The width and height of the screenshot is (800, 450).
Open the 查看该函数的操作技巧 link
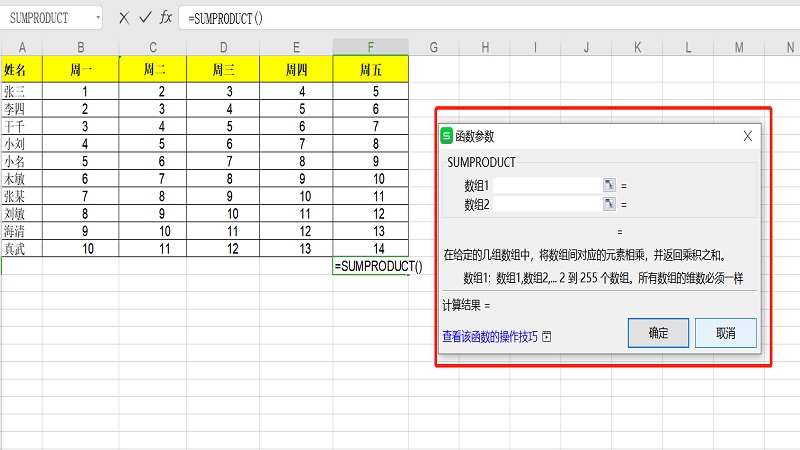[490, 338]
